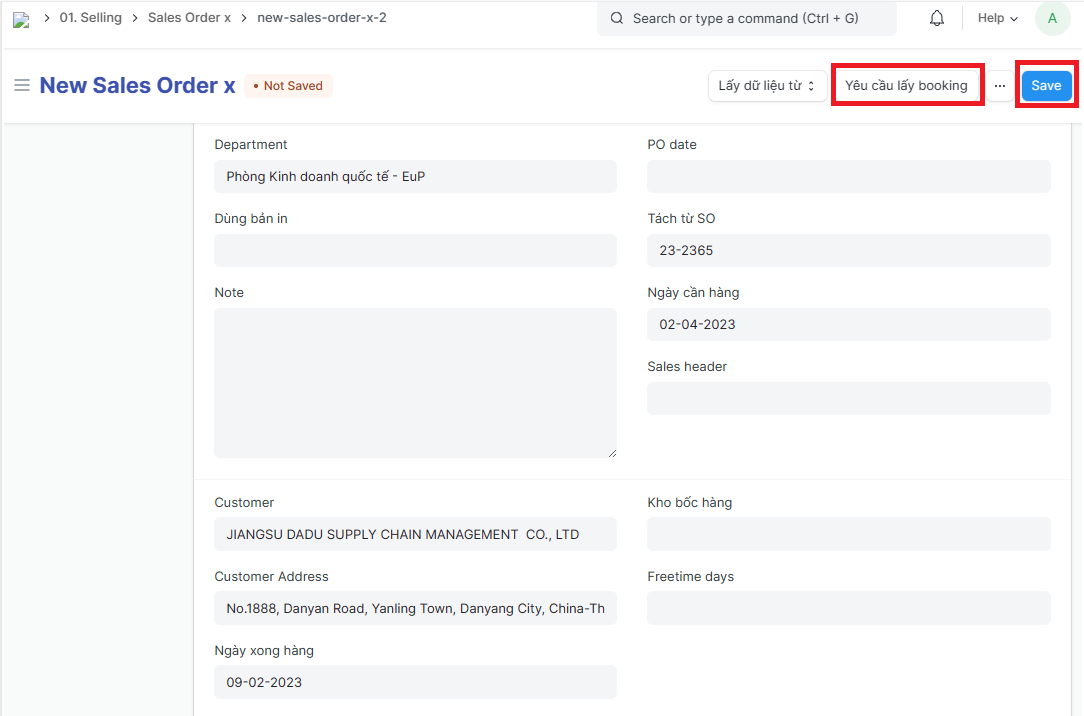
Task: Click into the Note text area
Action: (x=415, y=382)
